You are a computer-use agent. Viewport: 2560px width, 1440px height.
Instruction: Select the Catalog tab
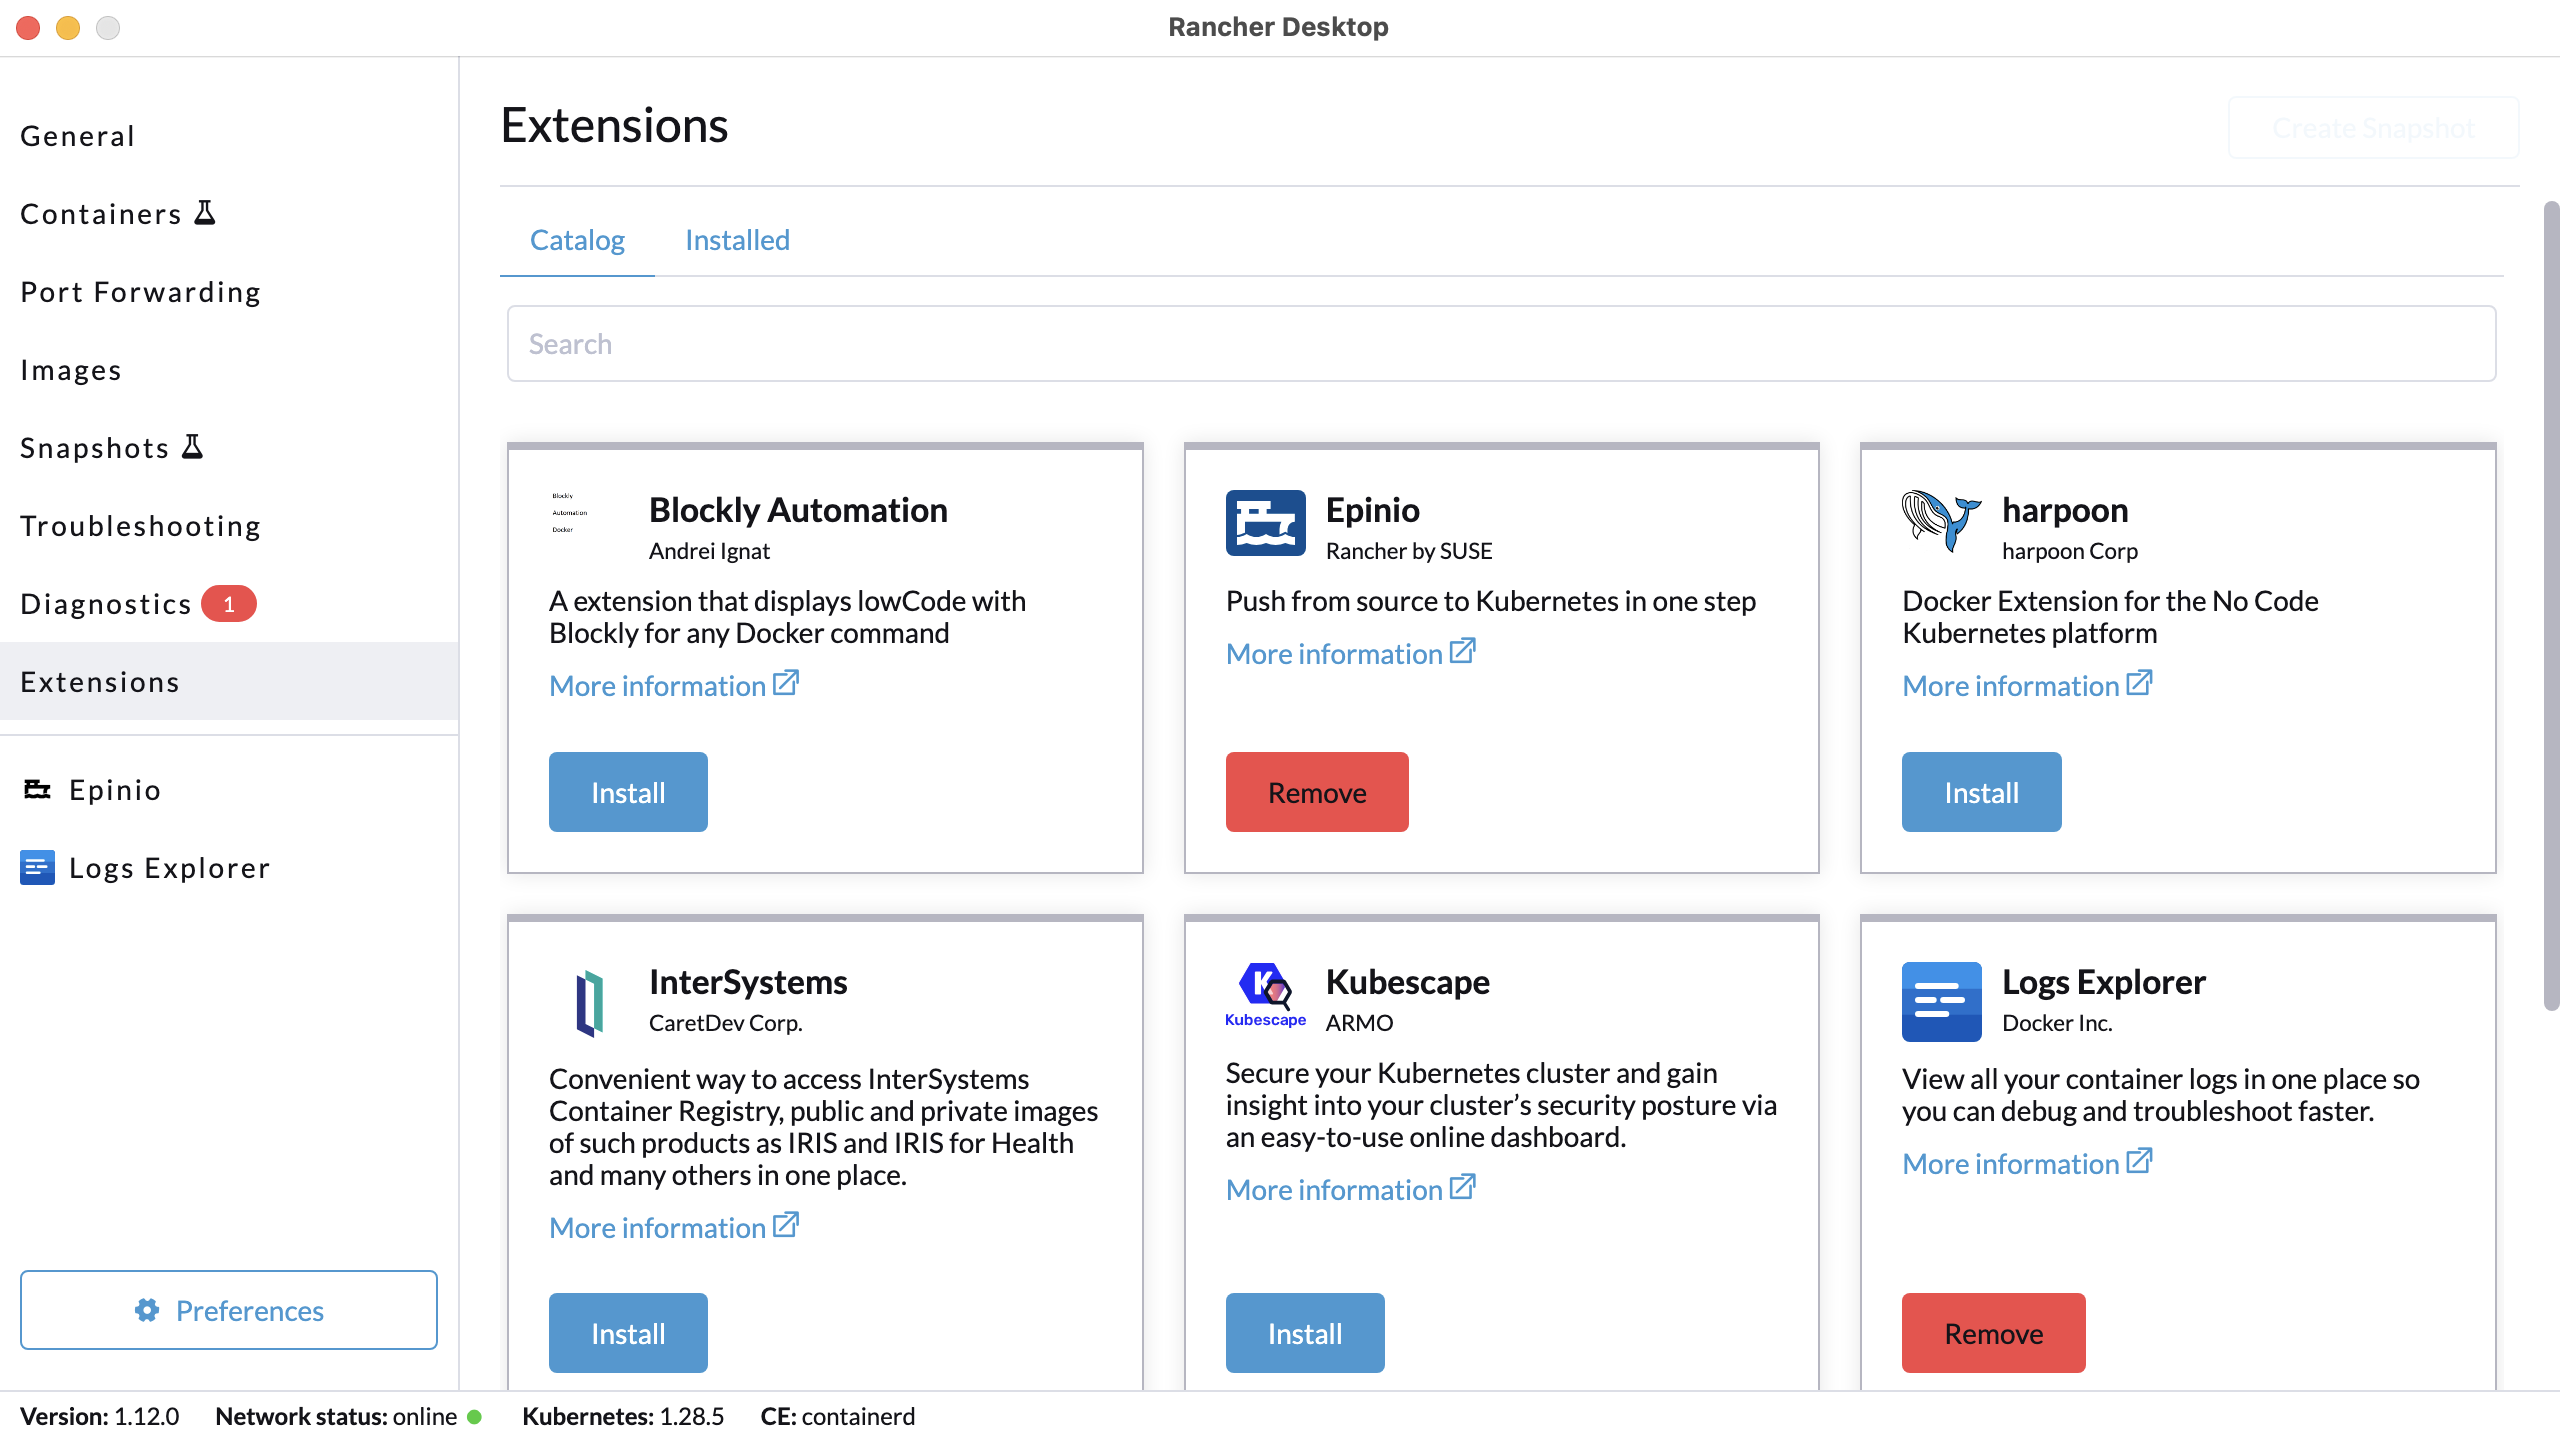pyautogui.click(x=577, y=240)
